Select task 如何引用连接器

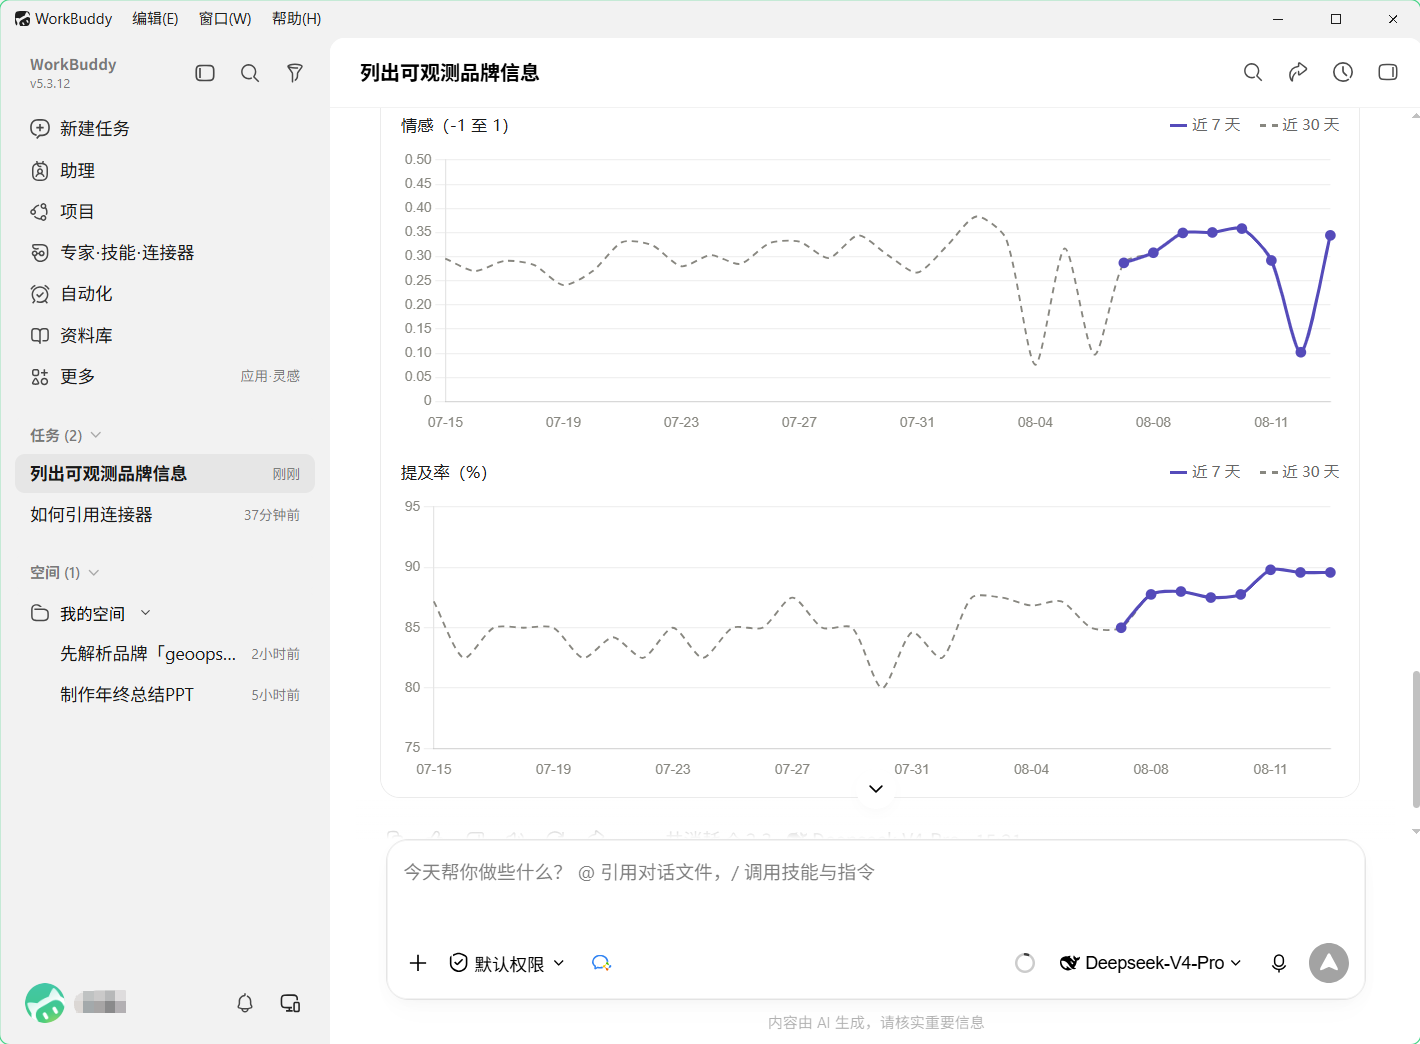click(x=165, y=515)
